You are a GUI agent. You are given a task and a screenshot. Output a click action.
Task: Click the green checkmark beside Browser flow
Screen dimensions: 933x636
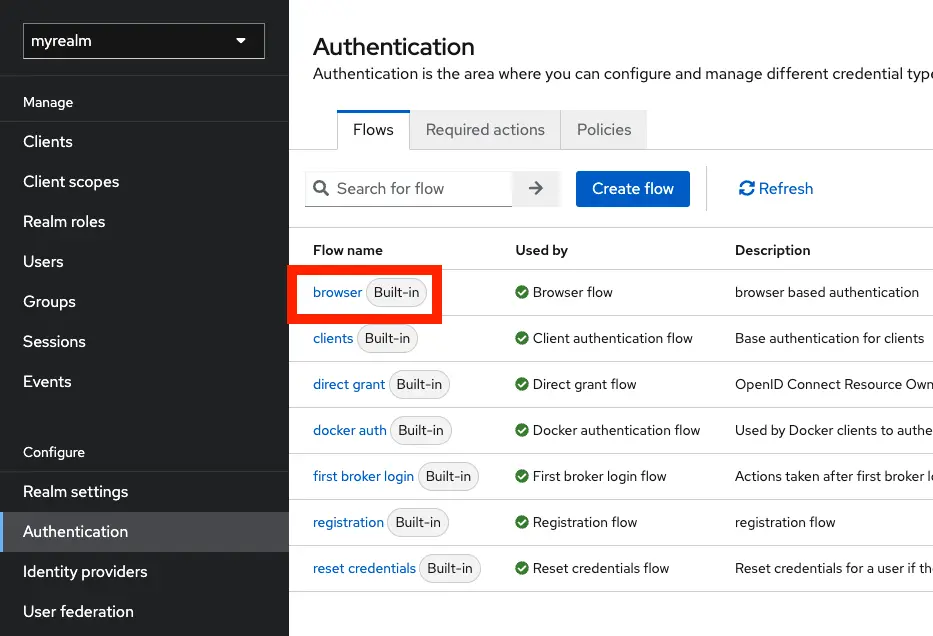coord(521,292)
